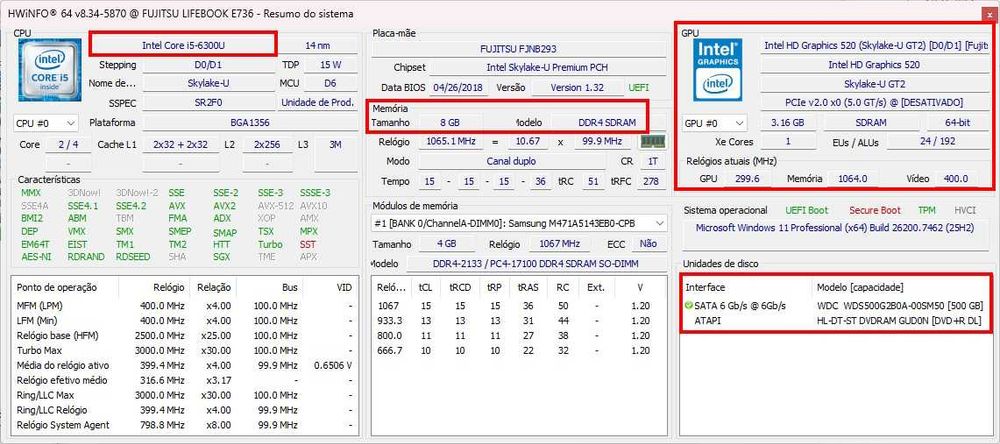The width and height of the screenshot is (1000, 444).
Task: Click the Intel Core i5-6300U name field
Action: click(x=182, y=45)
